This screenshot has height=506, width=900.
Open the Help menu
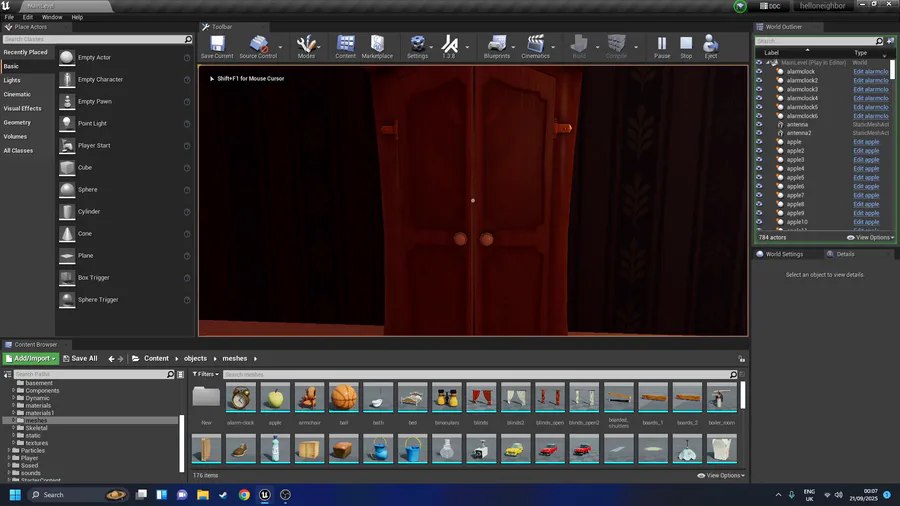77,17
